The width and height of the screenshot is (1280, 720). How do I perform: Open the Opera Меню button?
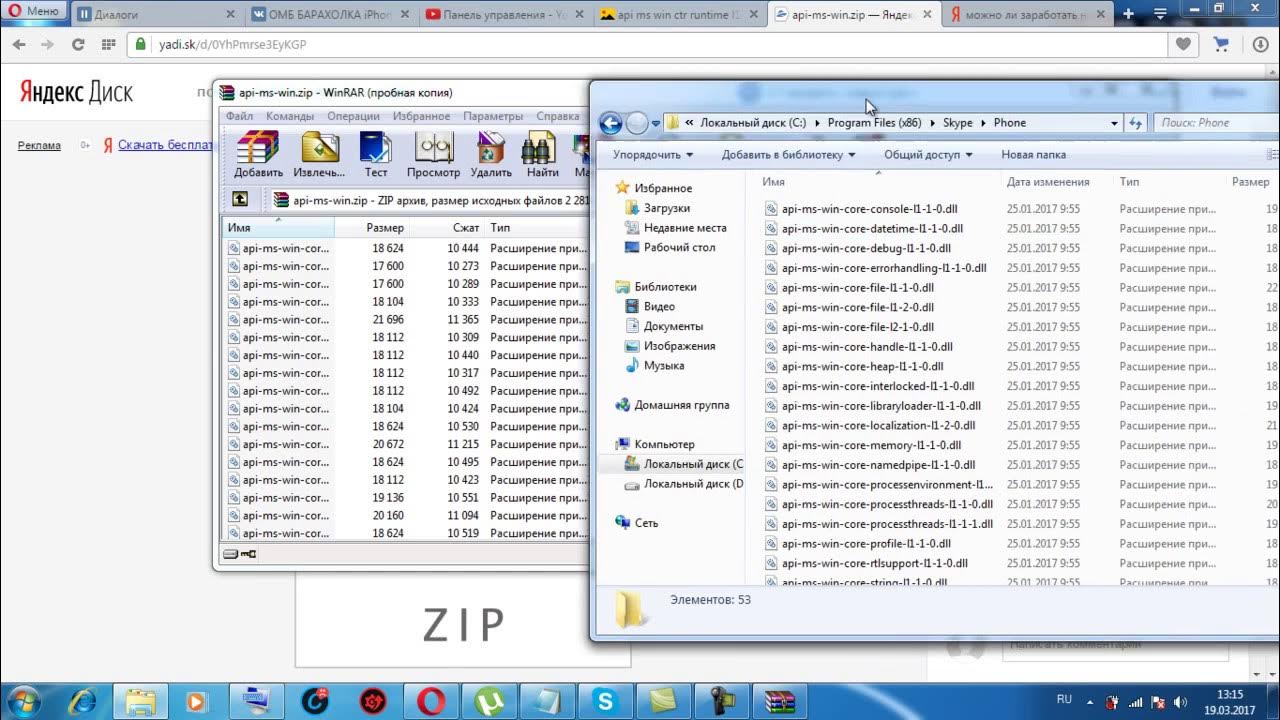34,12
